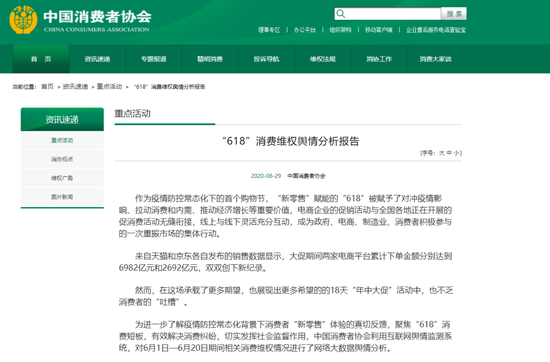Click 资讯速递 in the breadcrumb trail

75,87
